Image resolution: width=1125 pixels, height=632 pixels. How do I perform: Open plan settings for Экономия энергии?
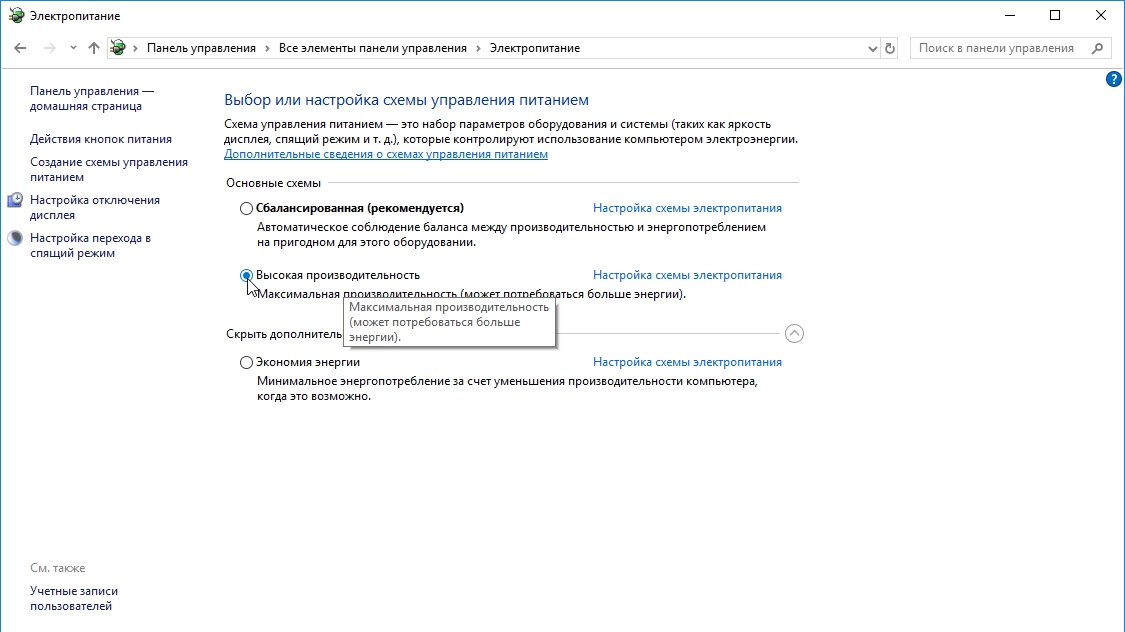687,362
